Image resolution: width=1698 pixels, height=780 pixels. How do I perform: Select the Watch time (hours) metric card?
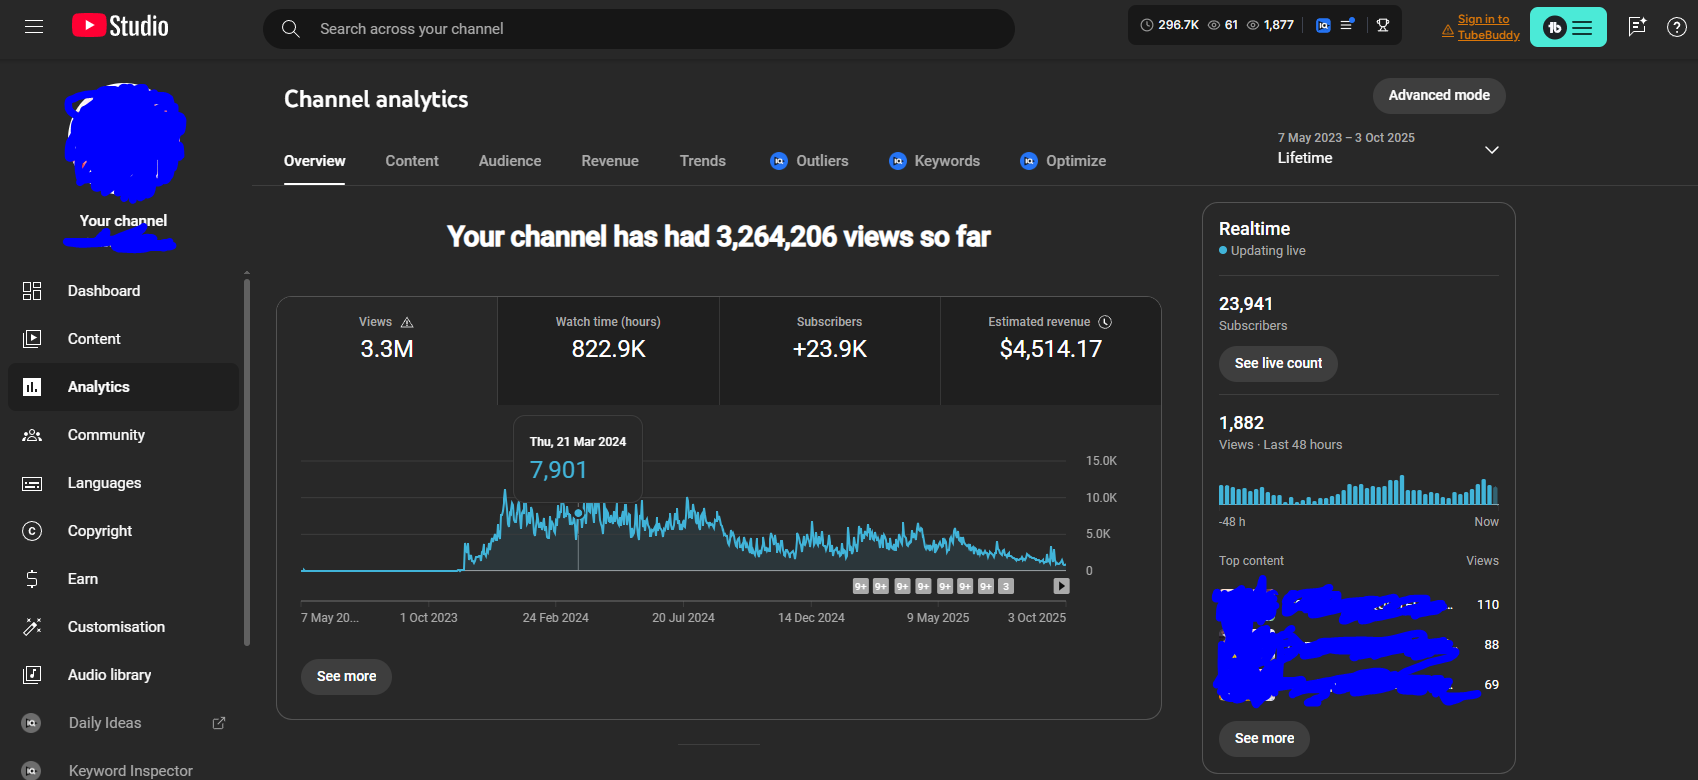pyautogui.click(x=608, y=350)
